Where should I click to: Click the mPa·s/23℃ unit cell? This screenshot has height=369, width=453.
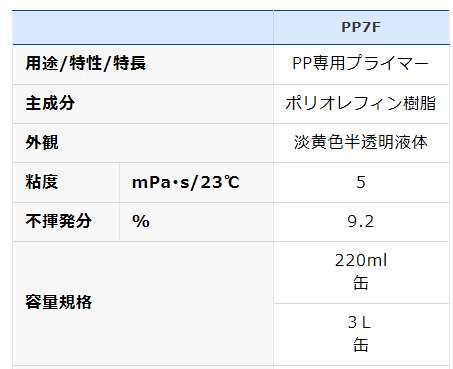point(197,182)
